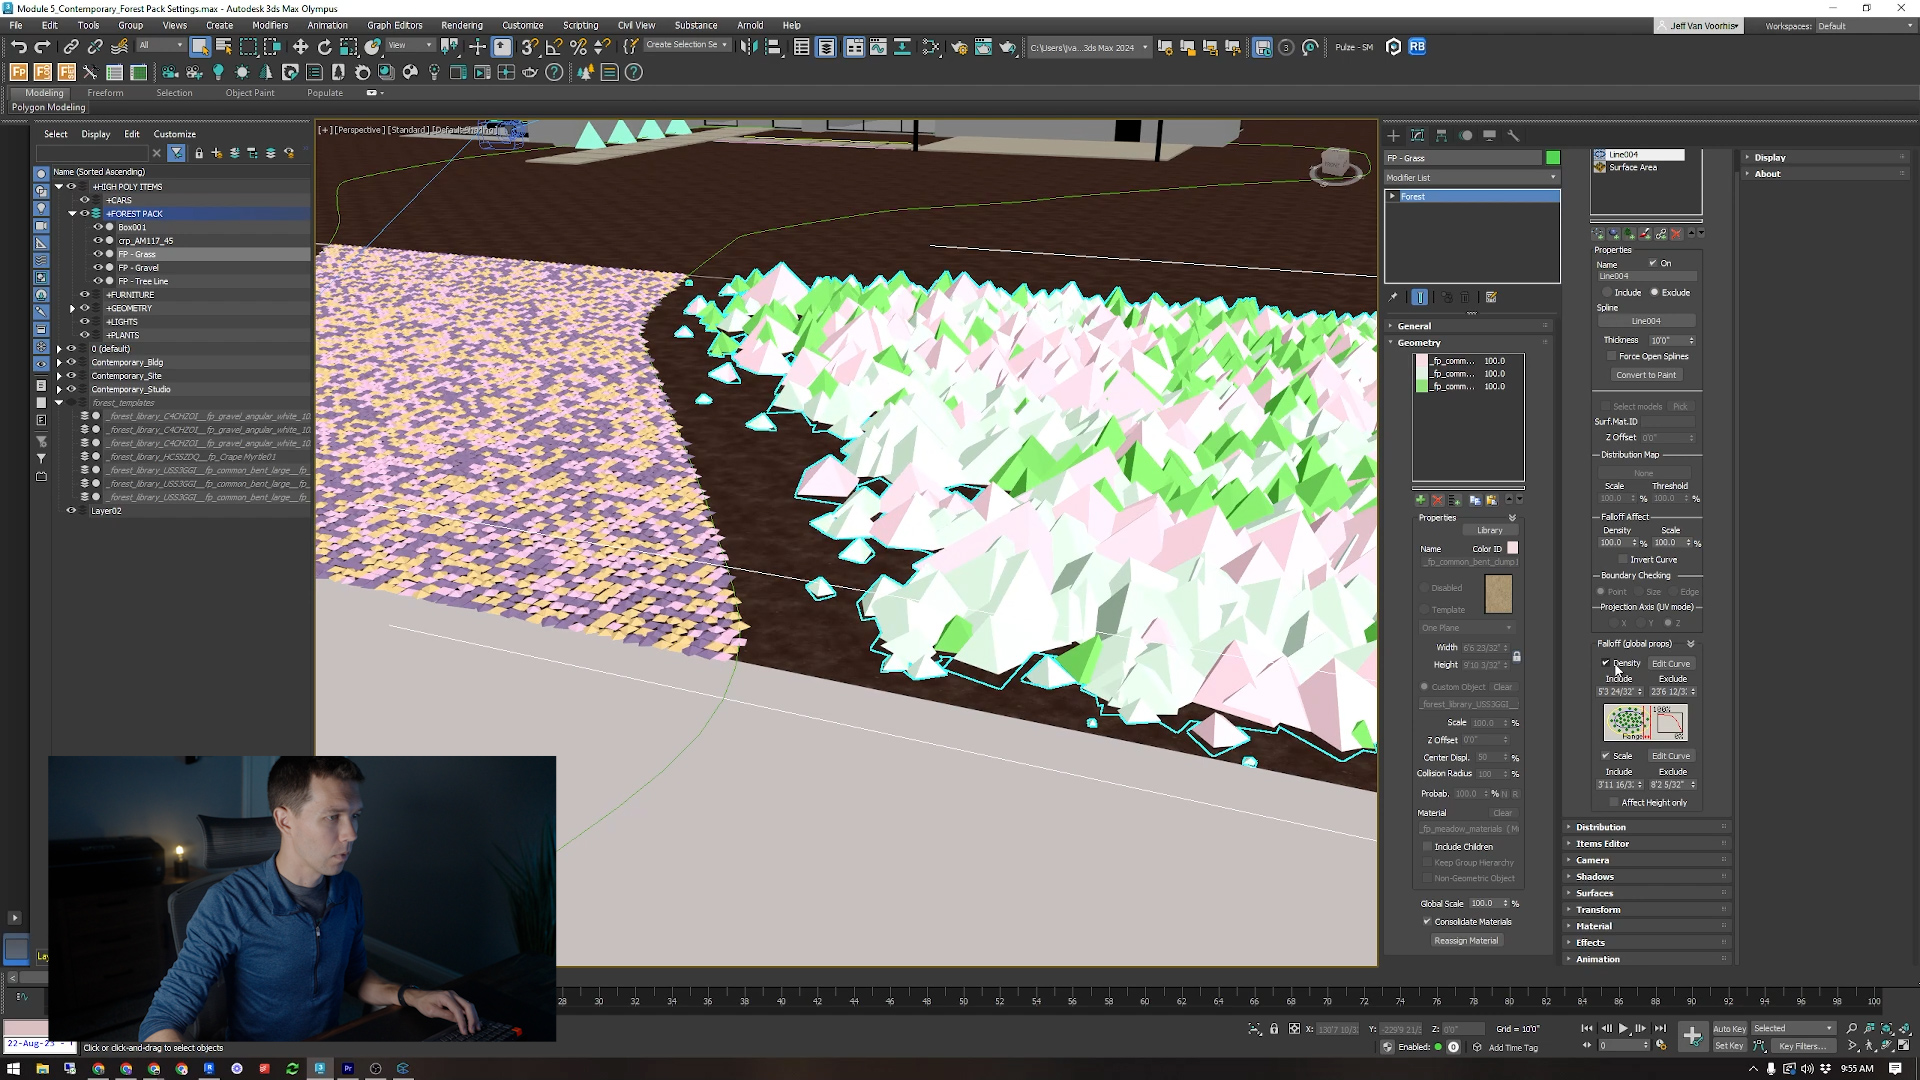Click the Undo arrow icon
This screenshot has width=1920, height=1080.
(x=18, y=47)
